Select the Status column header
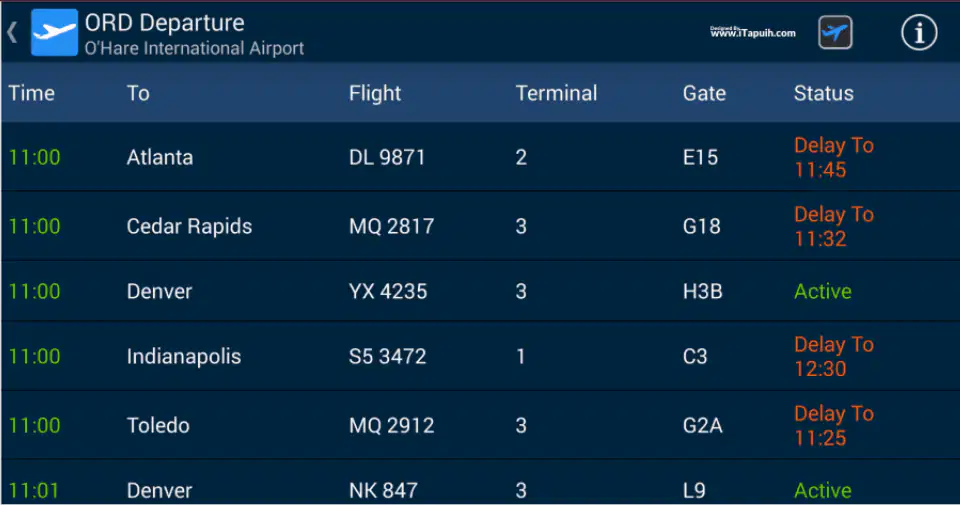The width and height of the screenshot is (960, 505). (823, 93)
